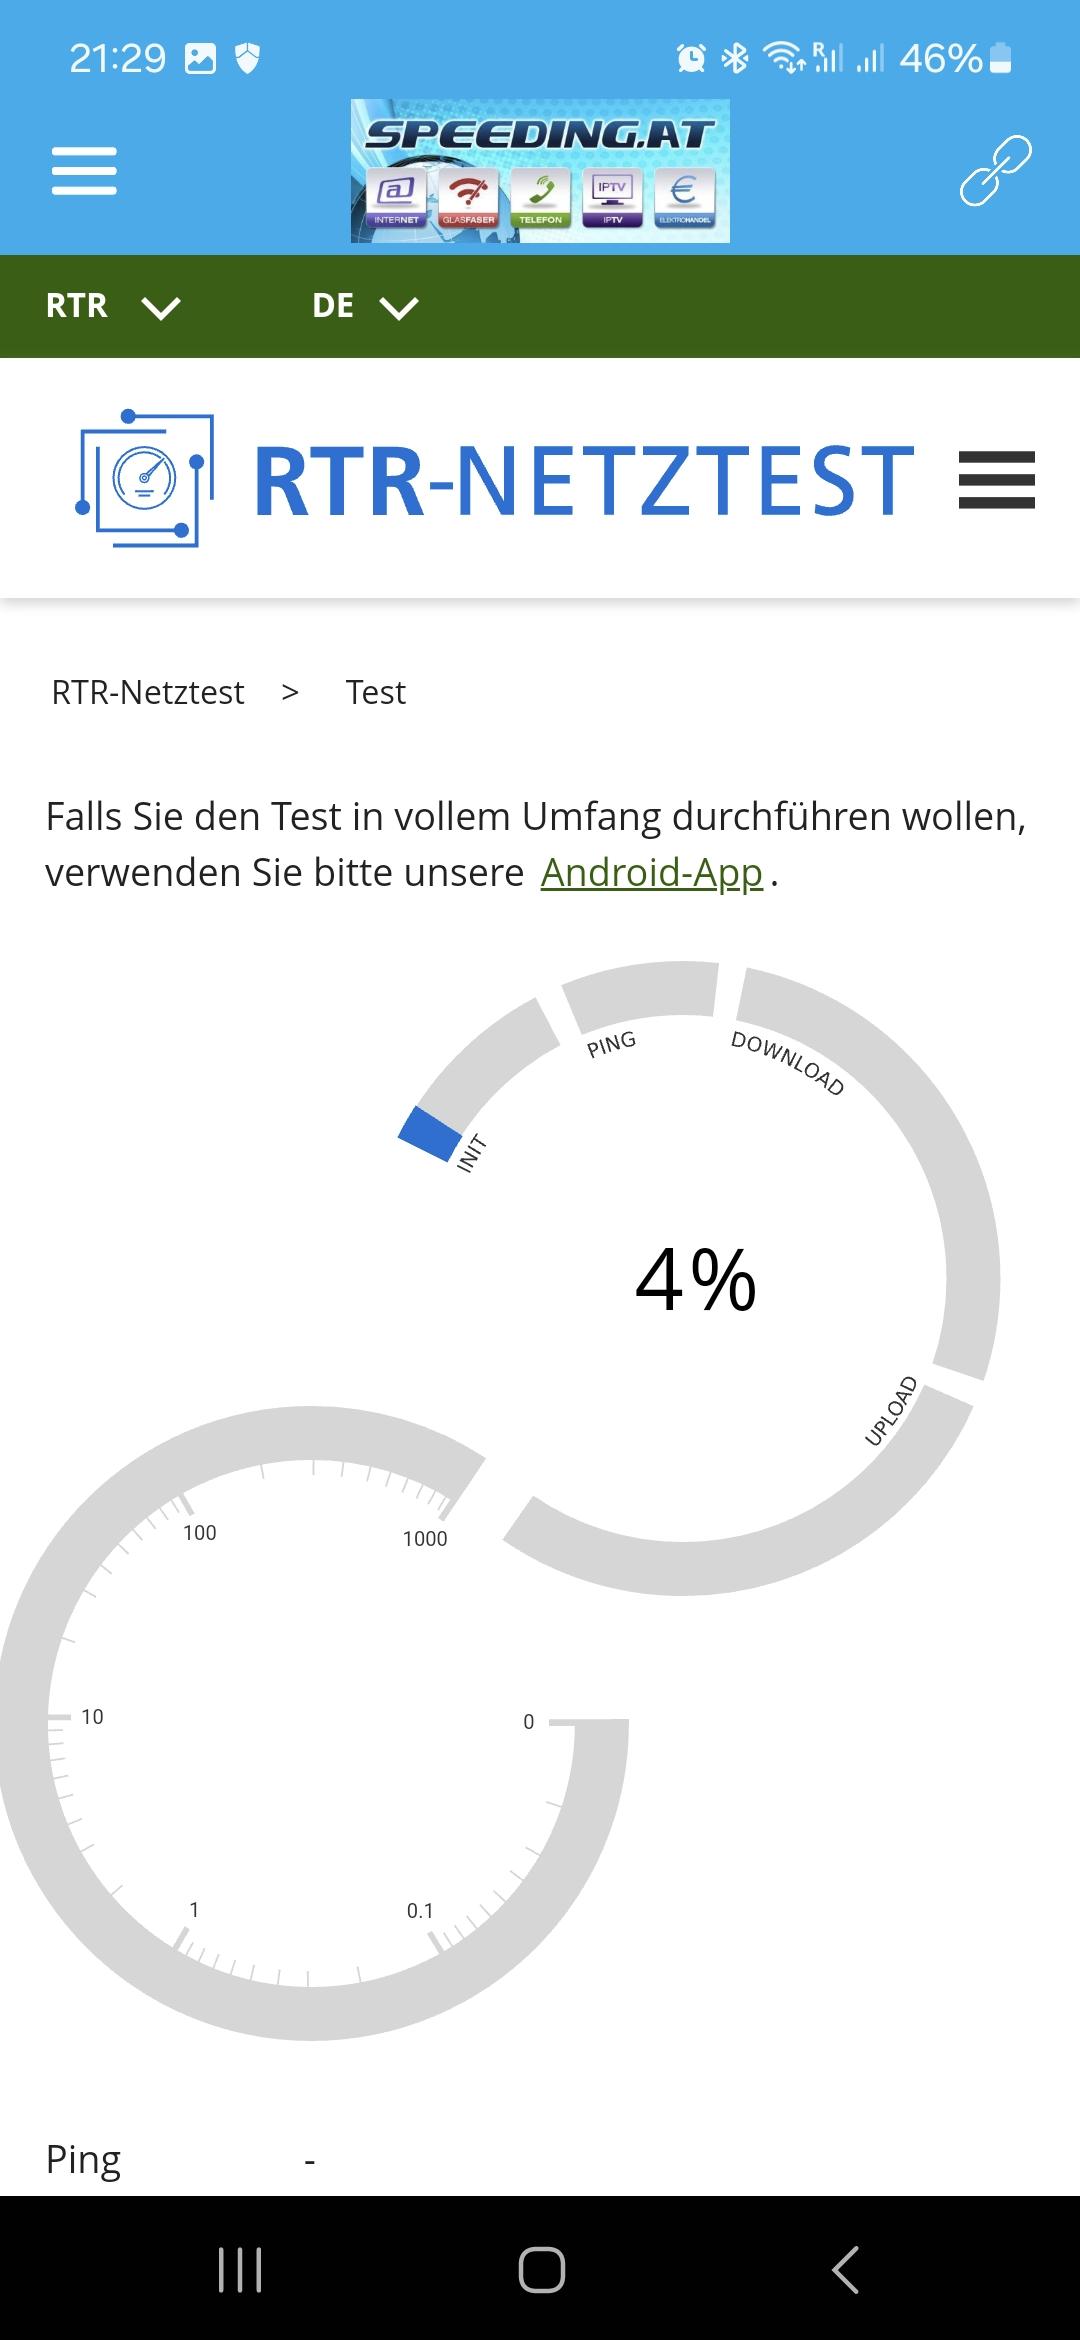
Task: Tap the Glasfaser wifi icon in banner
Action: 468,195
